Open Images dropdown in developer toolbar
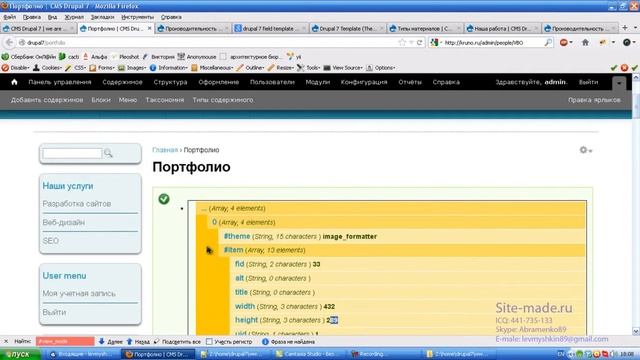The width and height of the screenshot is (640, 360). point(131,68)
